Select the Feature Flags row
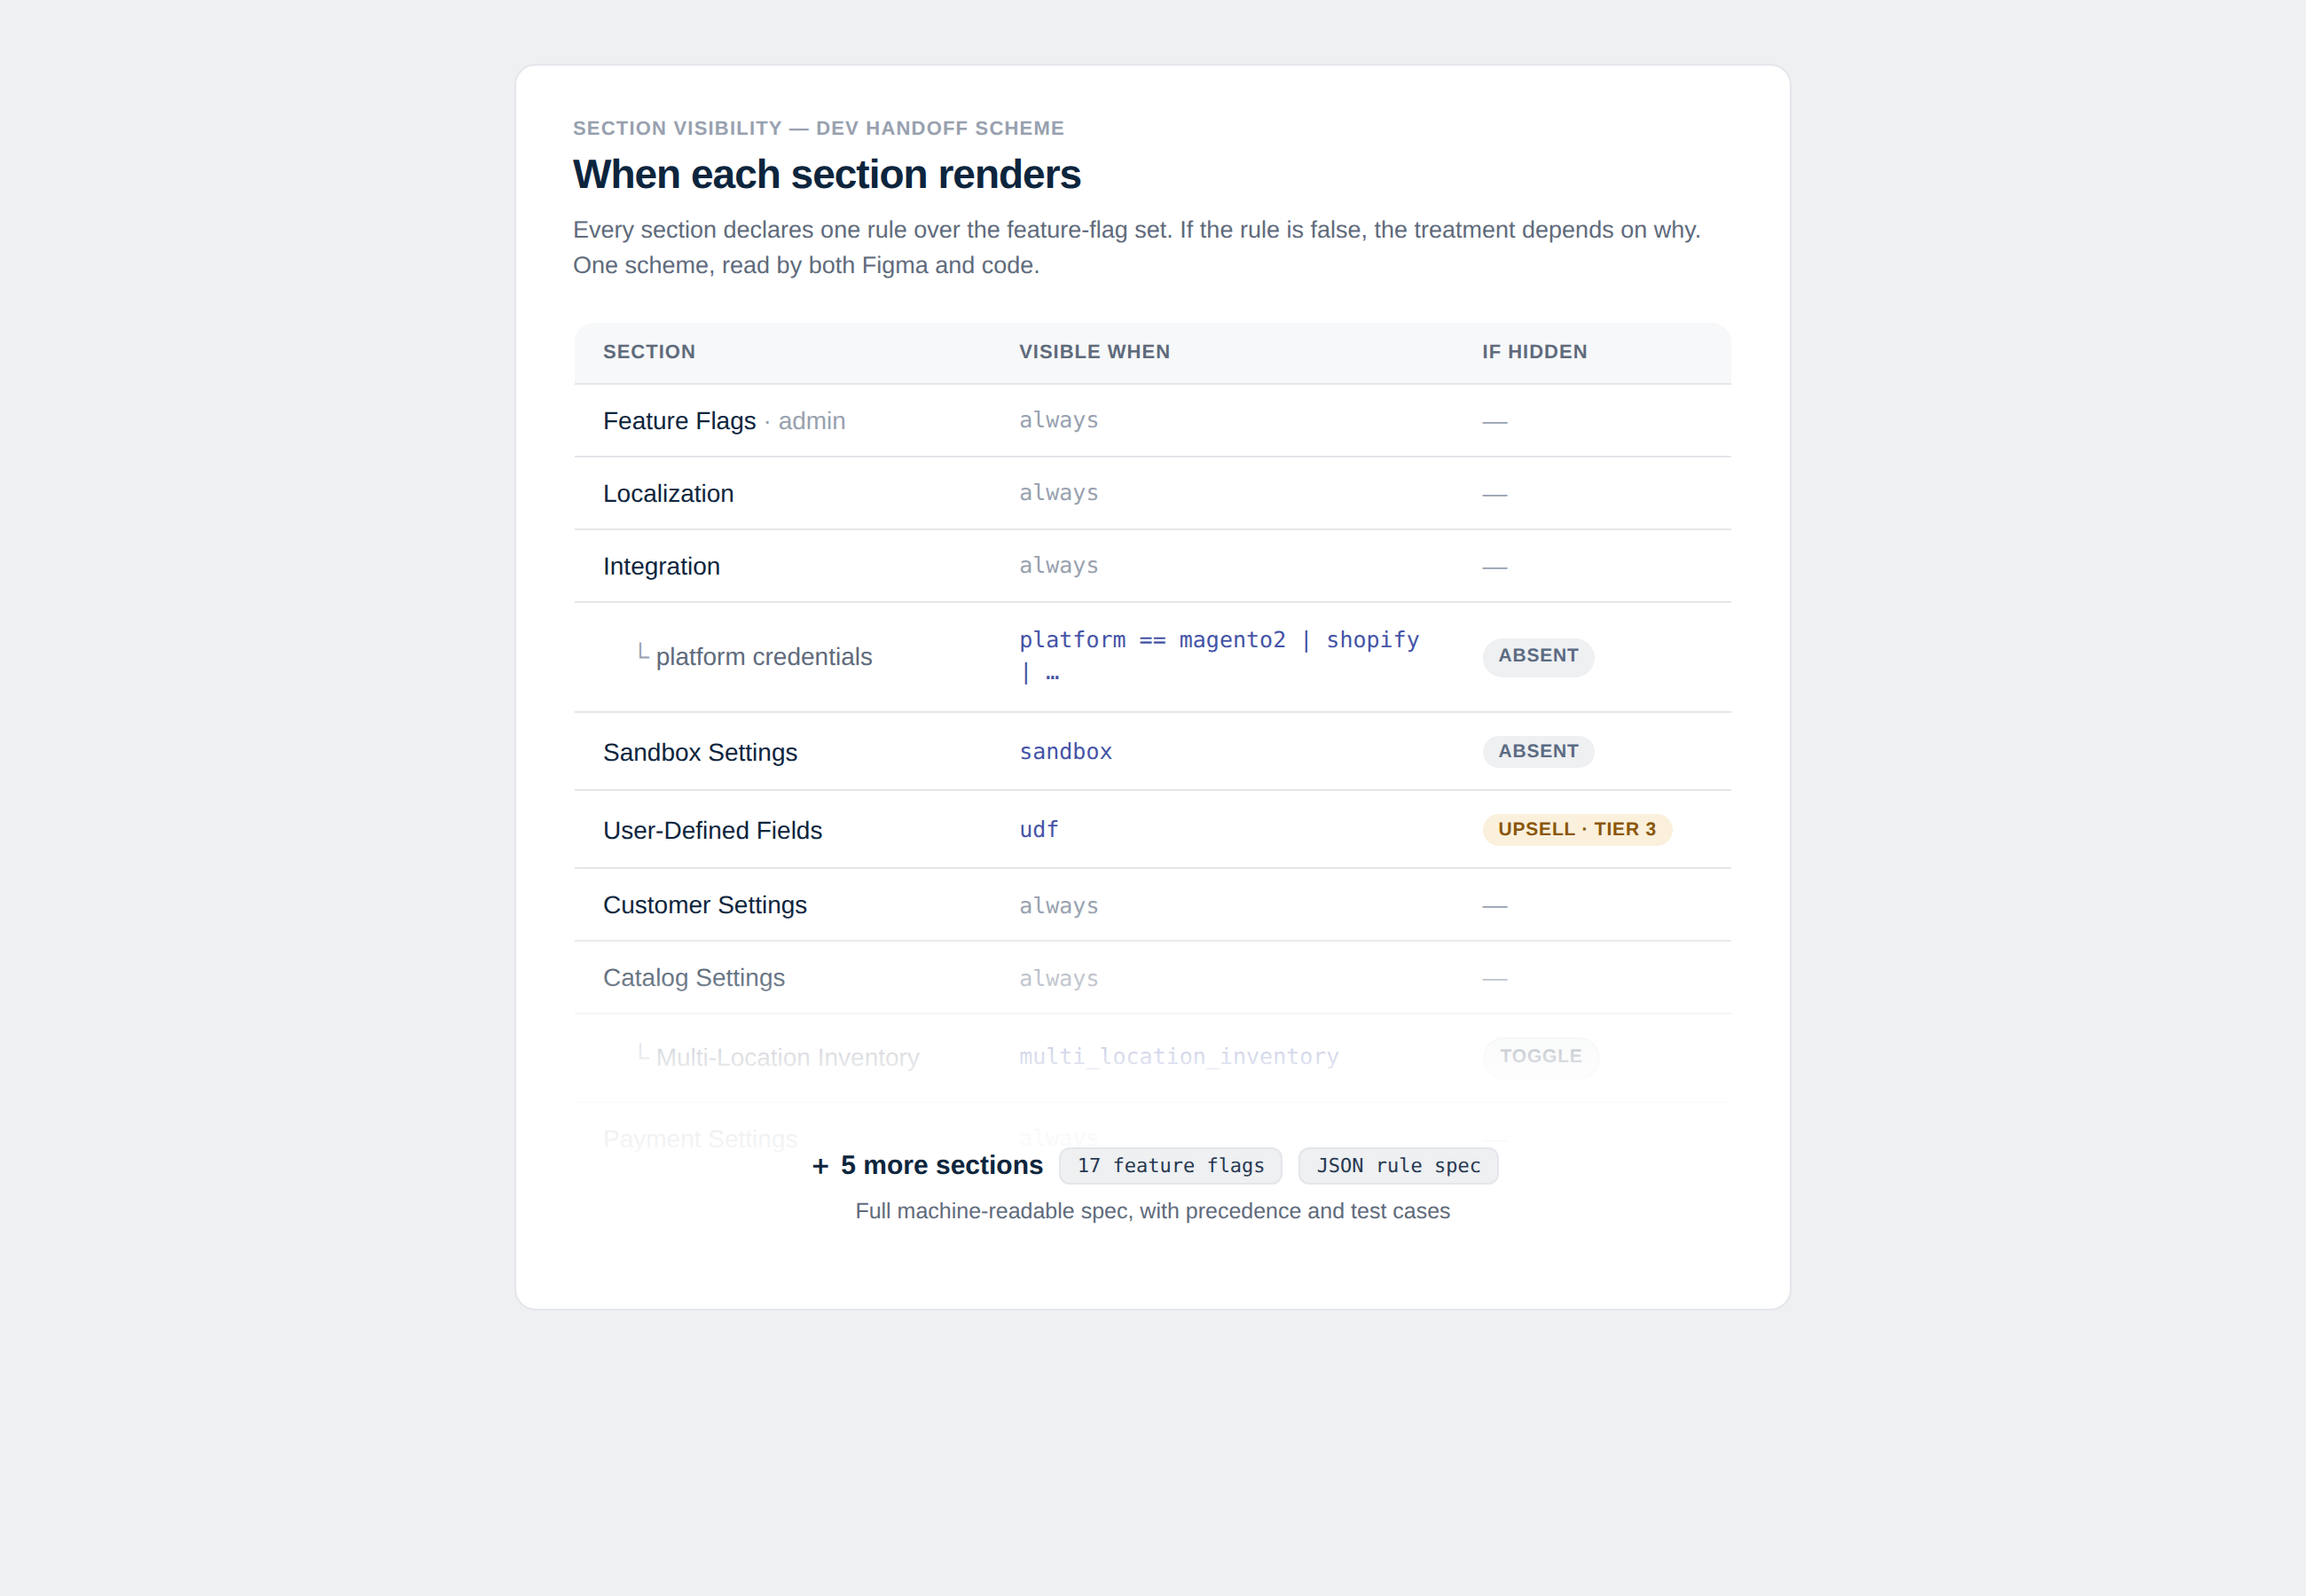 pos(1152,421)
